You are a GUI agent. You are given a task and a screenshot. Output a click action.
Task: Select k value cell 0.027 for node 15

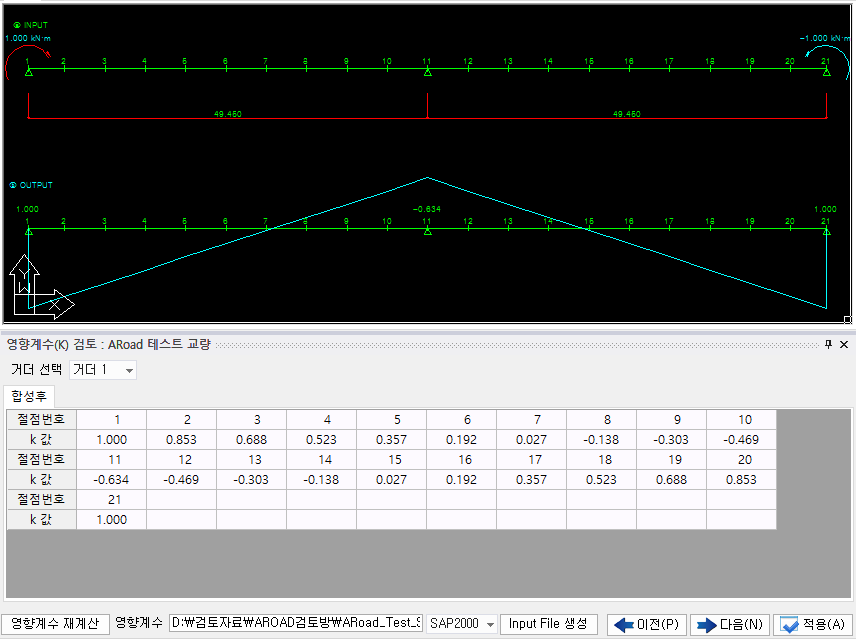point(391,480)
